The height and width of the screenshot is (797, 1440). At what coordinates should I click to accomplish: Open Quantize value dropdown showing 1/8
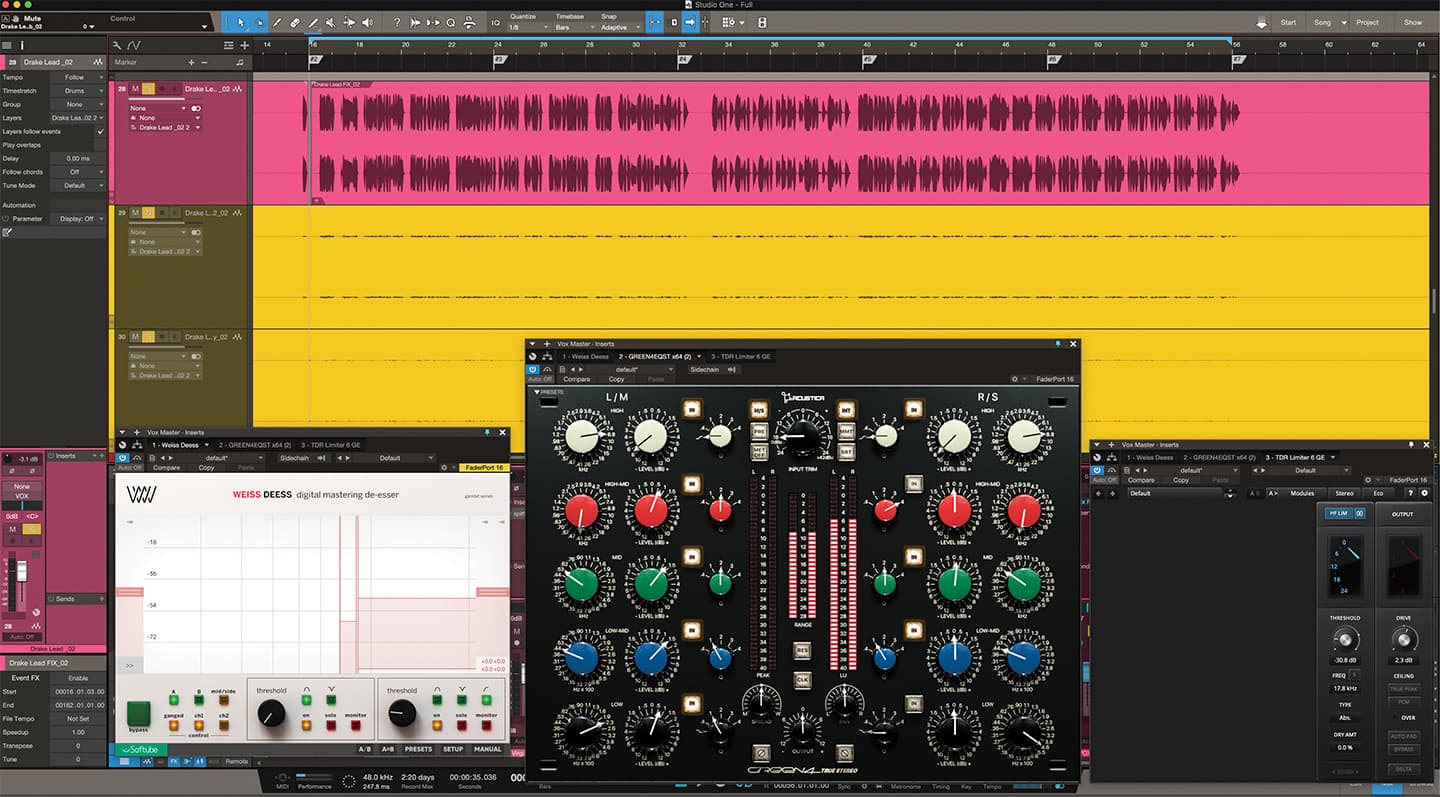[528, 27]
